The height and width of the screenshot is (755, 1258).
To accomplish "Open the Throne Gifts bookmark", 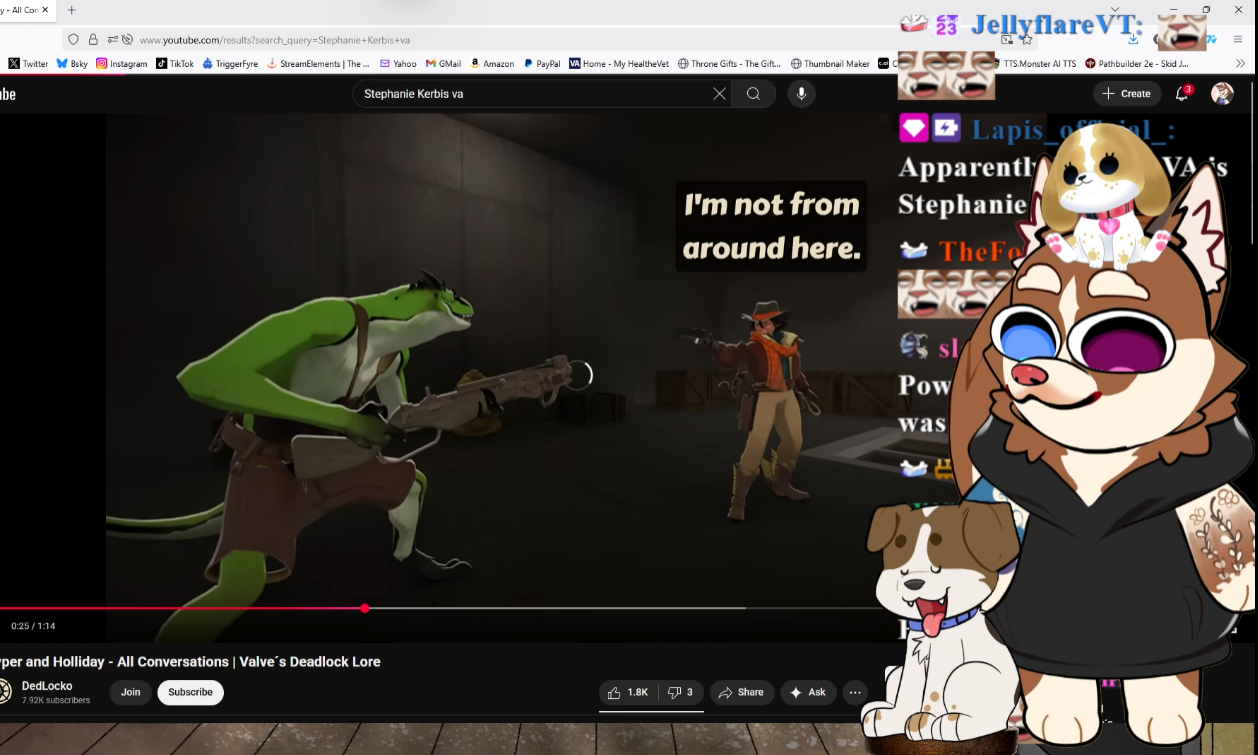I will pos(729,64).
